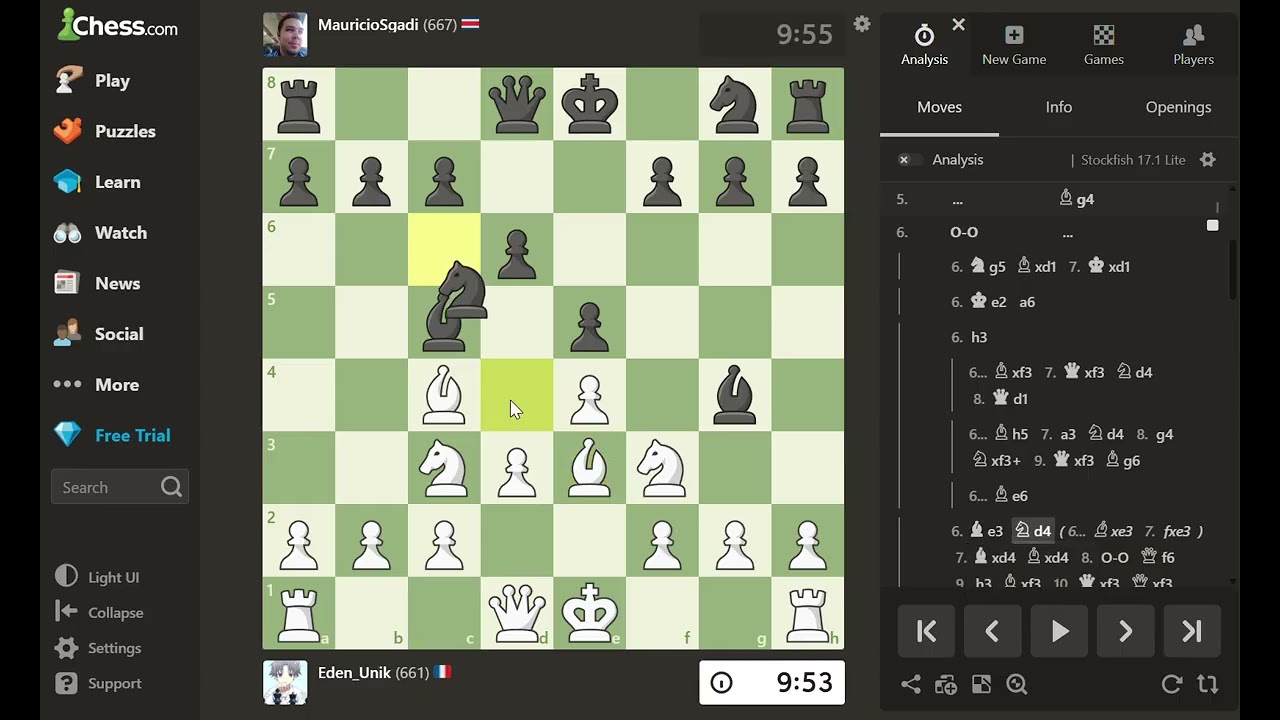Select the white bishop on c4
The height and width of the screenshot is (720, 1280).
coord(444,394)
